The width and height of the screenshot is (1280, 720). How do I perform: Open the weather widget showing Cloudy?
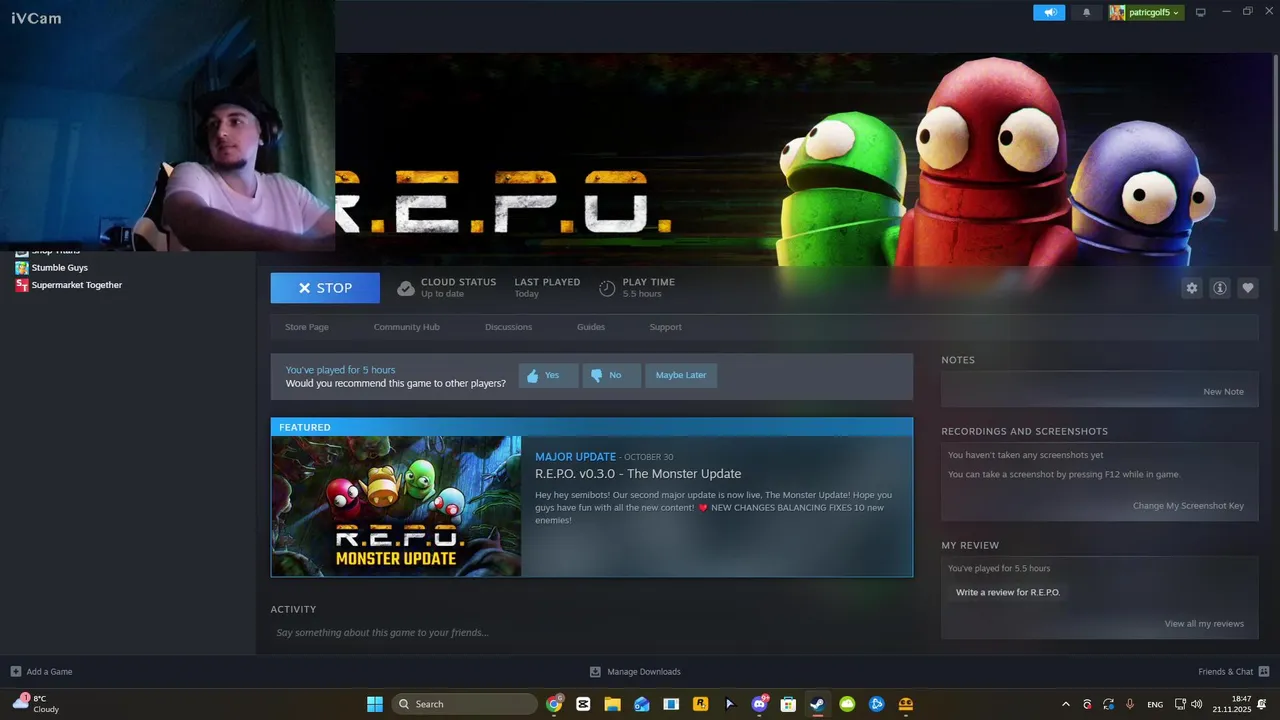(x=35, y=704)
